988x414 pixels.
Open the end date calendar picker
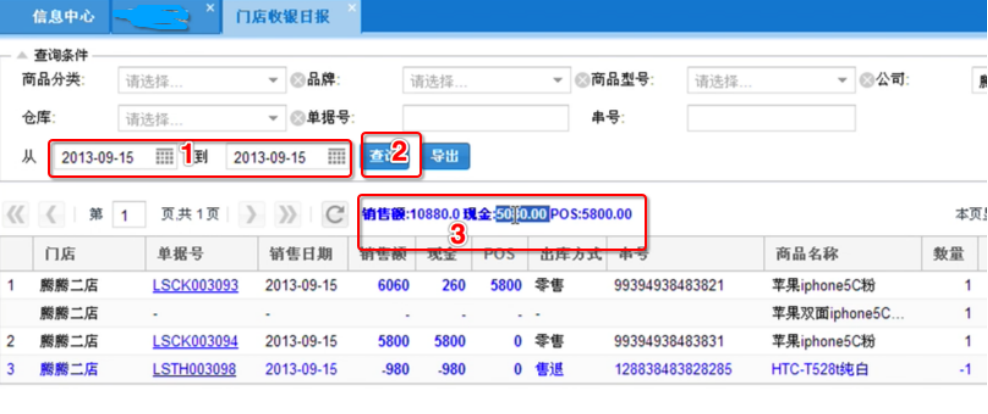click(x=337, y=157)
